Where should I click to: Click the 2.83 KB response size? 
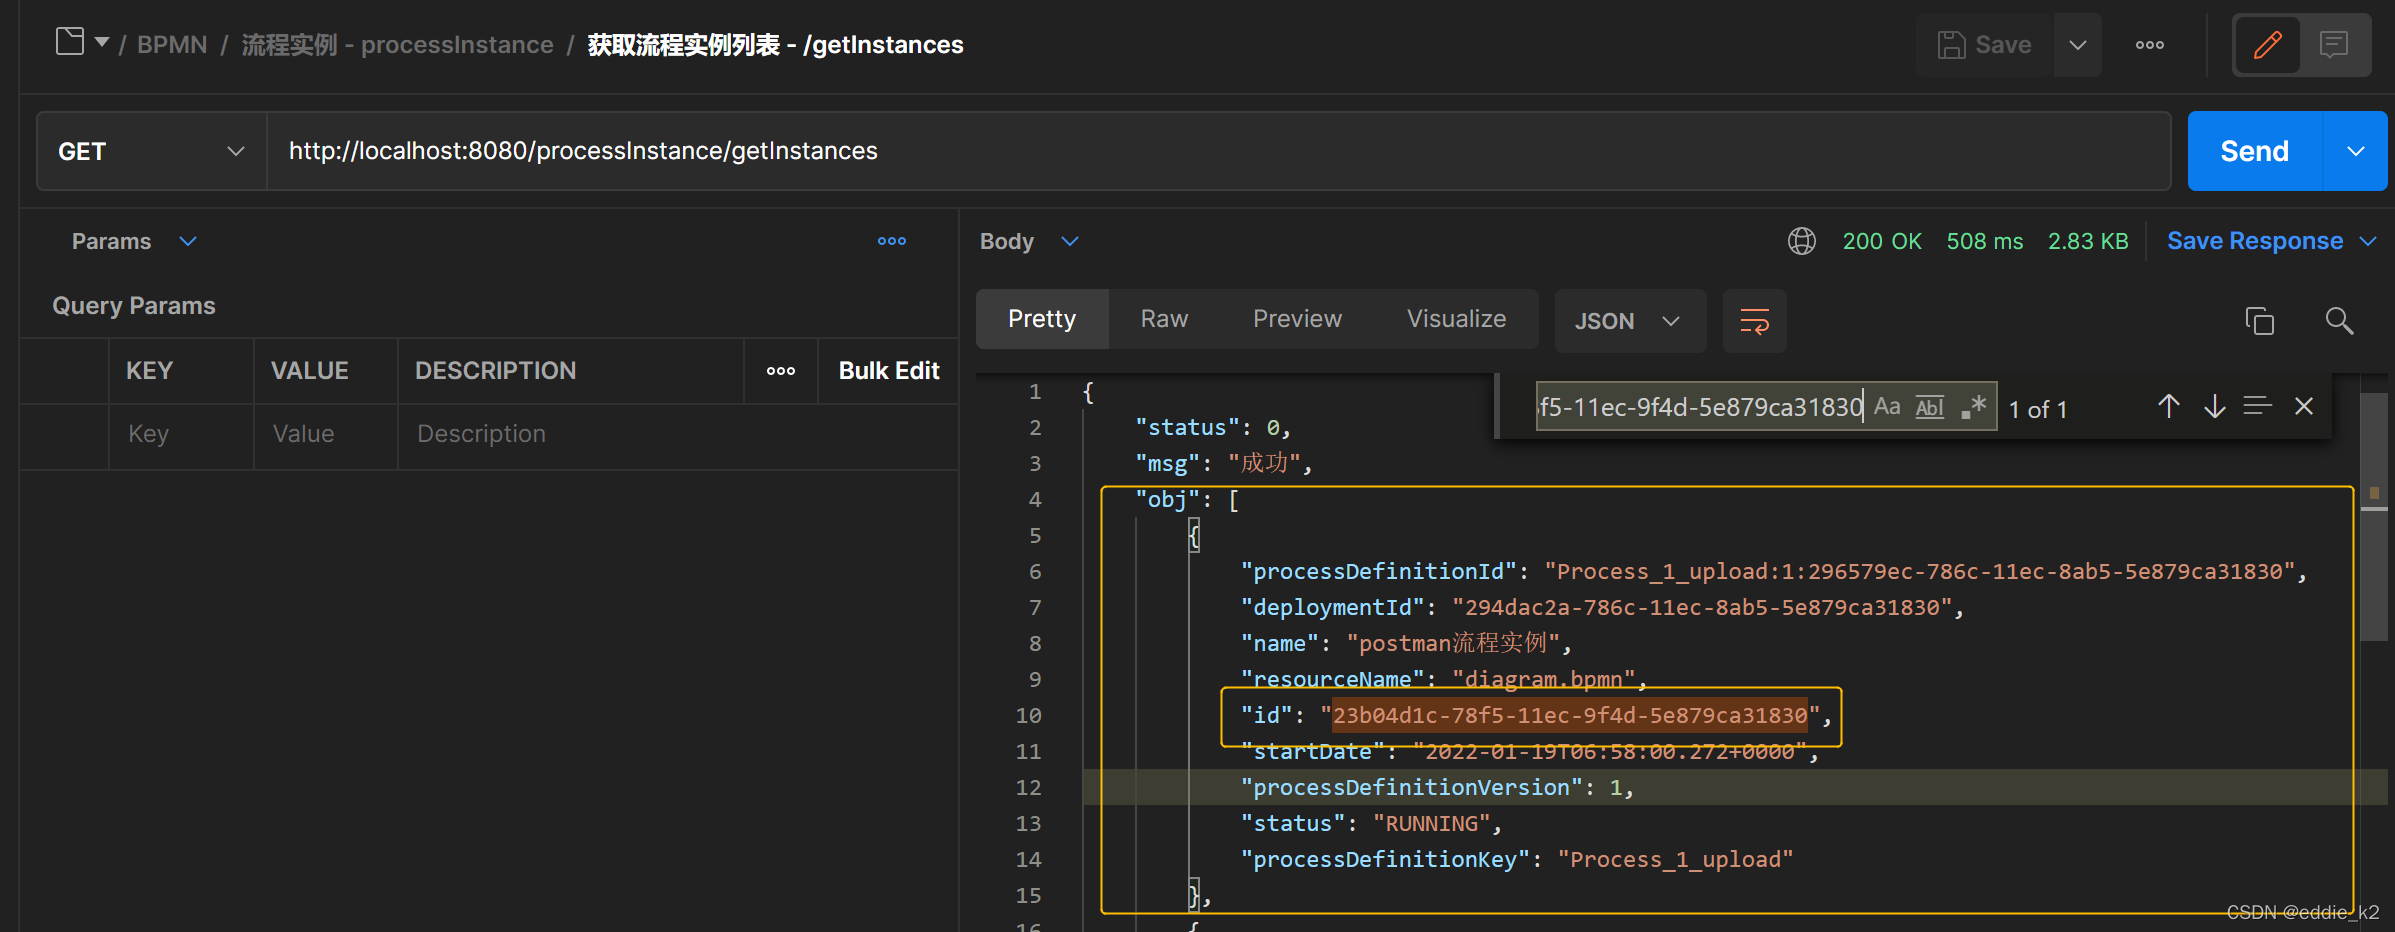coord(2088,241)
